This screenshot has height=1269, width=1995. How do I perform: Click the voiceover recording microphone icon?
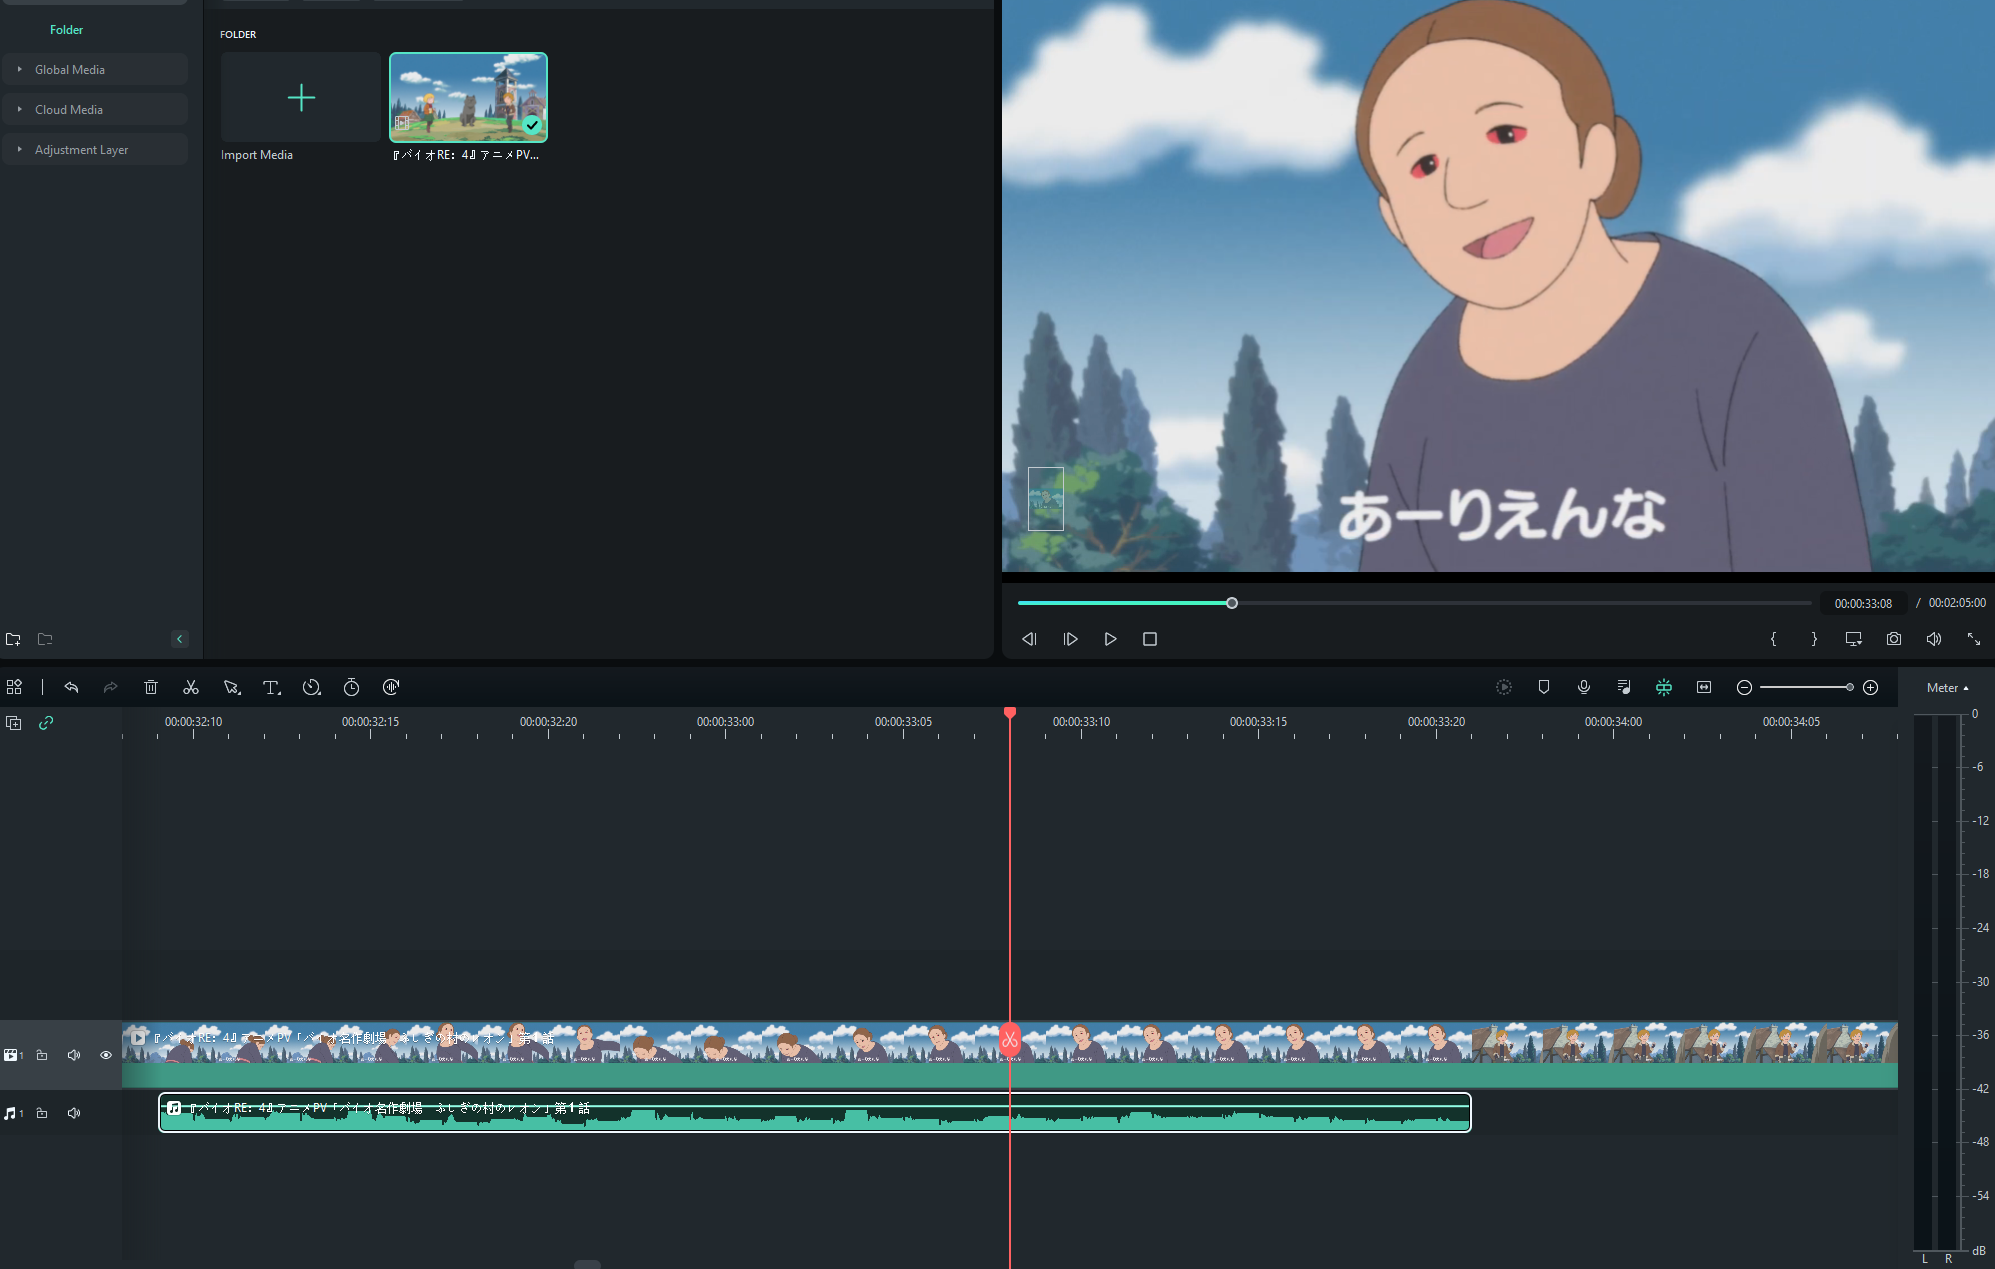click(1584, 687)
